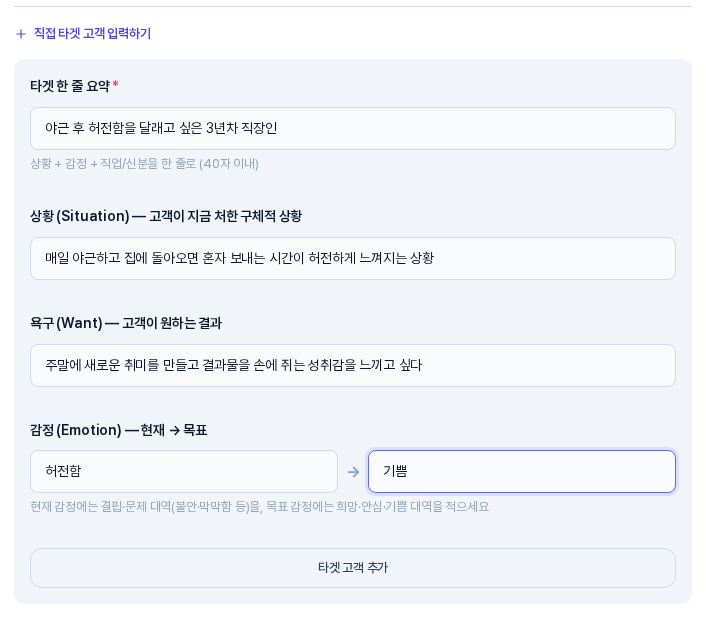The image size is (706, 618).
Task: Click the hint text '상황 + 감정 + 직업/신분을 한 줄로 (40자 이내)'
Action: 145,163
